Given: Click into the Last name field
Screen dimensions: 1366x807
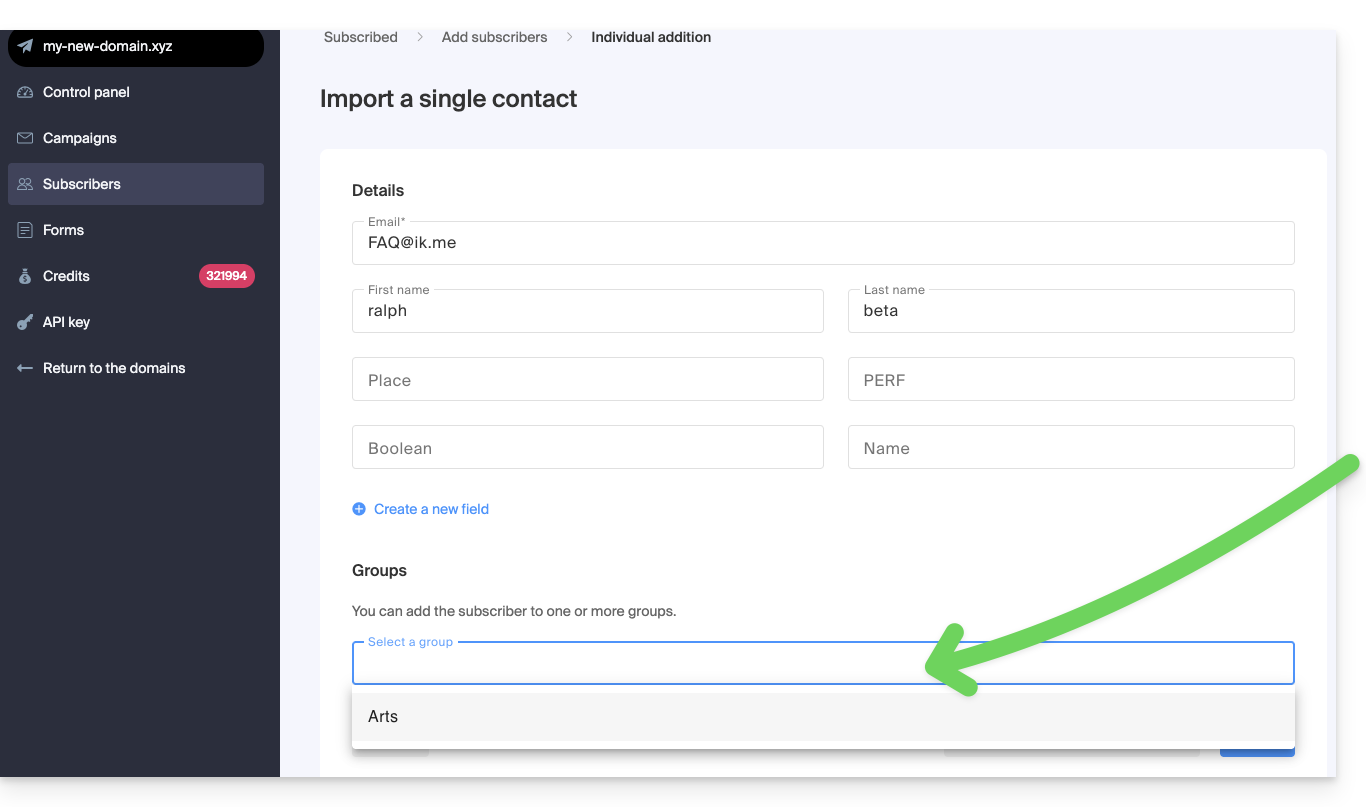Looking at the screenshot, I should click(1070, 311).
